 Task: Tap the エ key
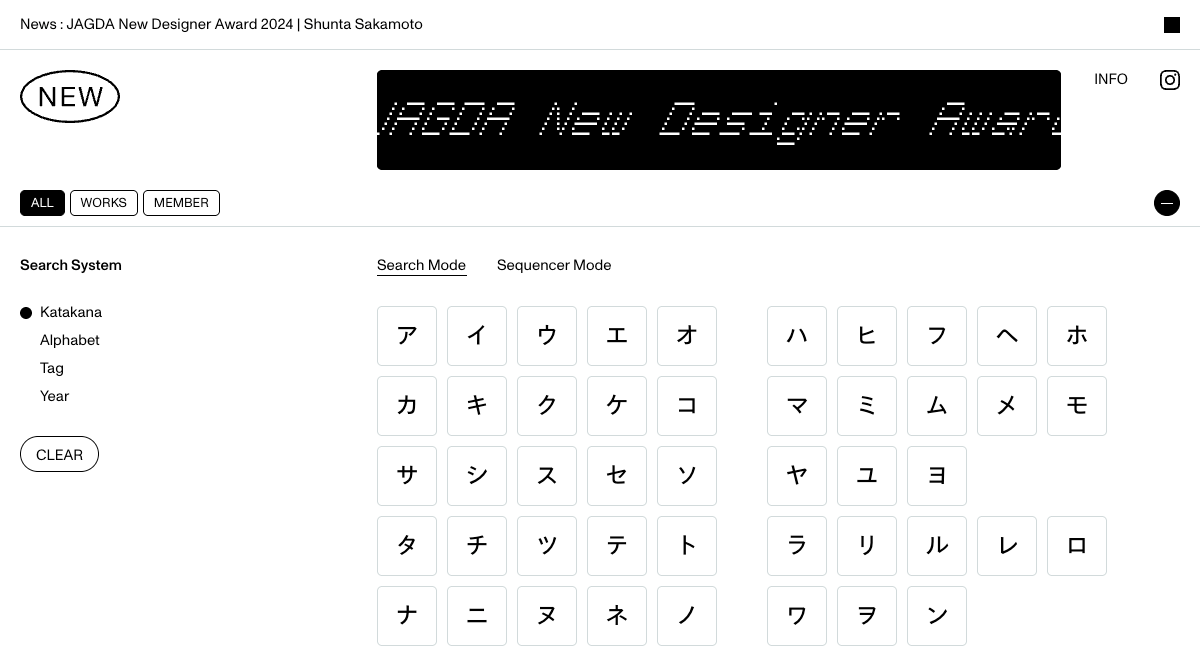point(617,336)
